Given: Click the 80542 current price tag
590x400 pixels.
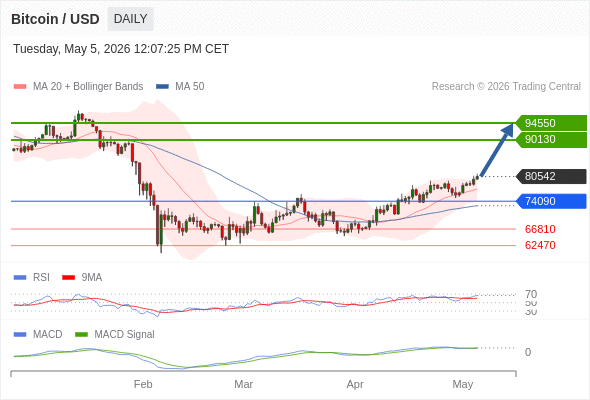Looking at the screenshot, I should (551, 176).
